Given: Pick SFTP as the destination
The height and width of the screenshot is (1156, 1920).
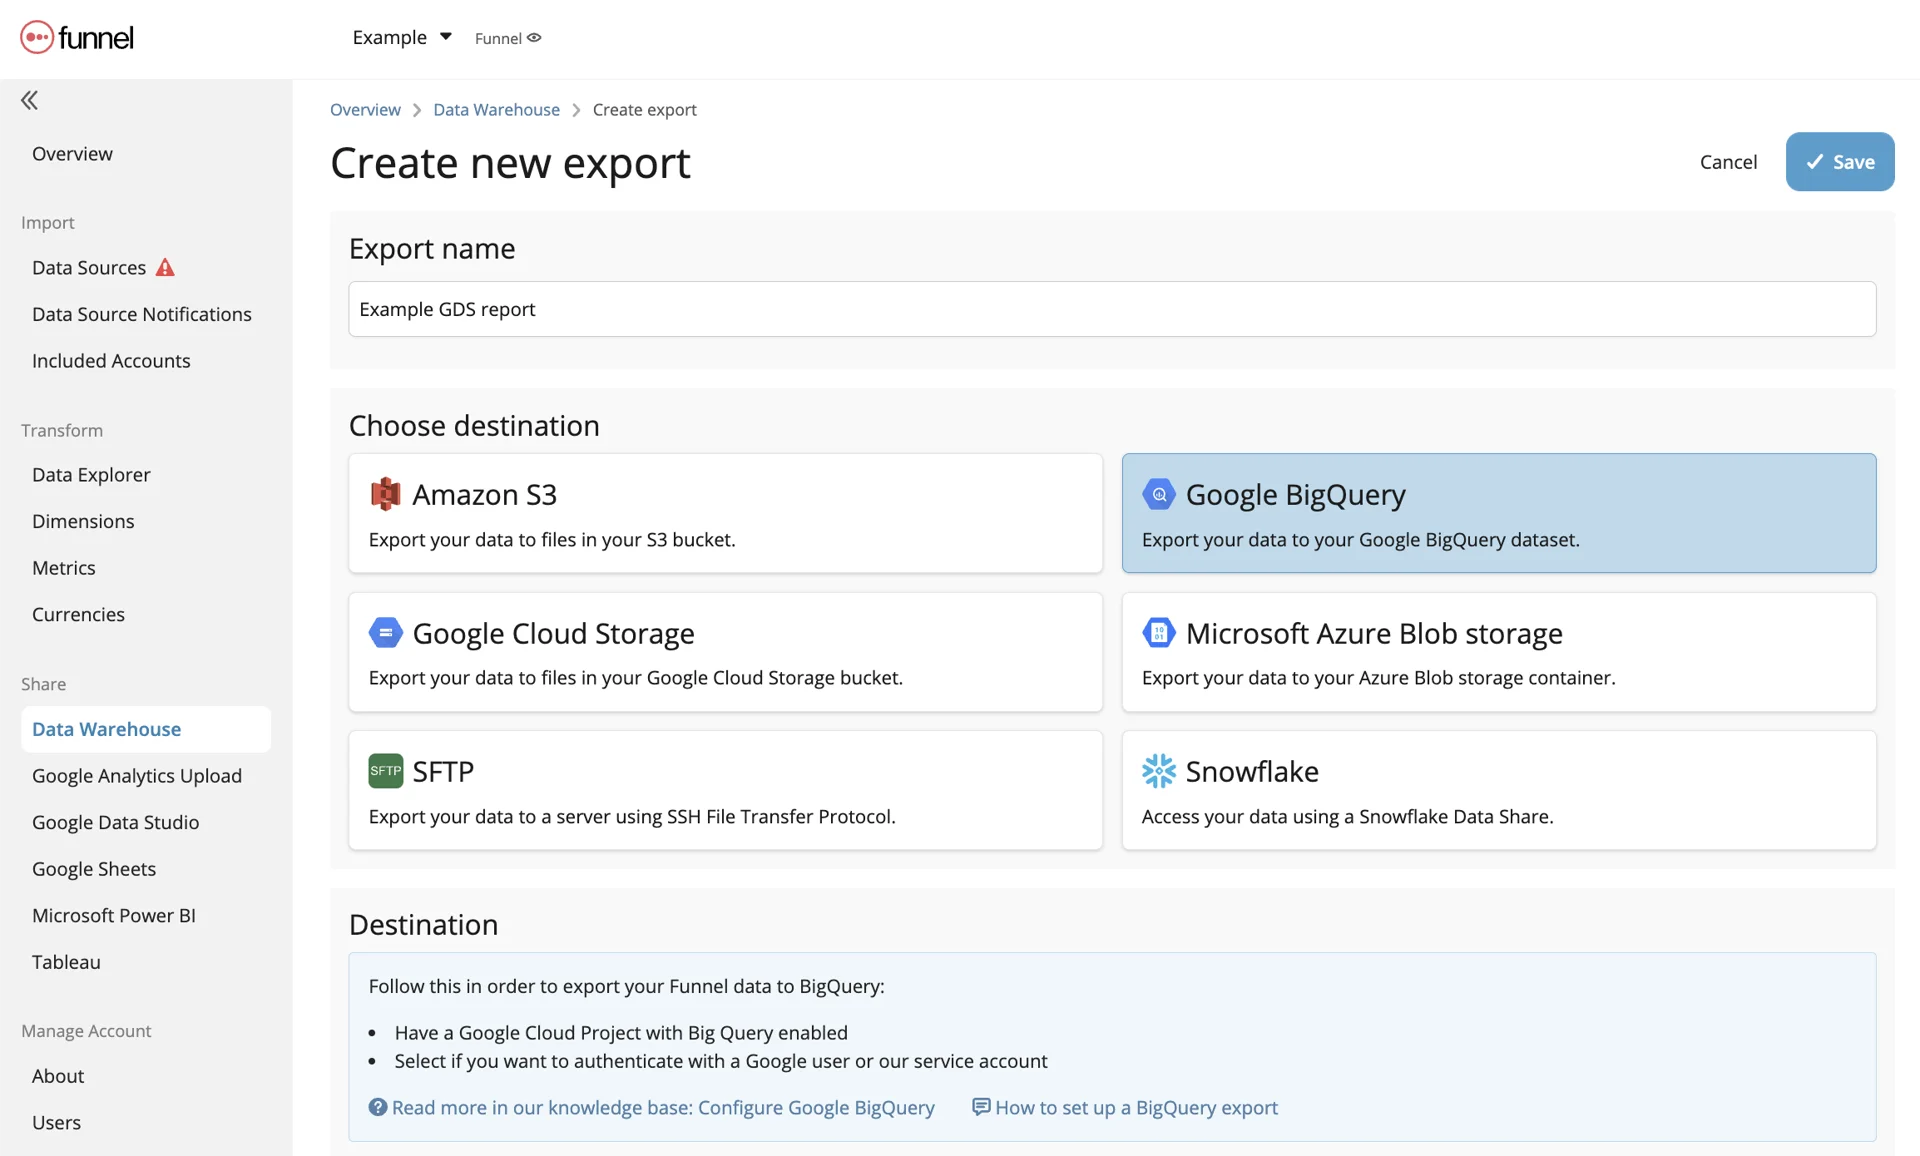Looking at the screenshot, I should [725, 790].
